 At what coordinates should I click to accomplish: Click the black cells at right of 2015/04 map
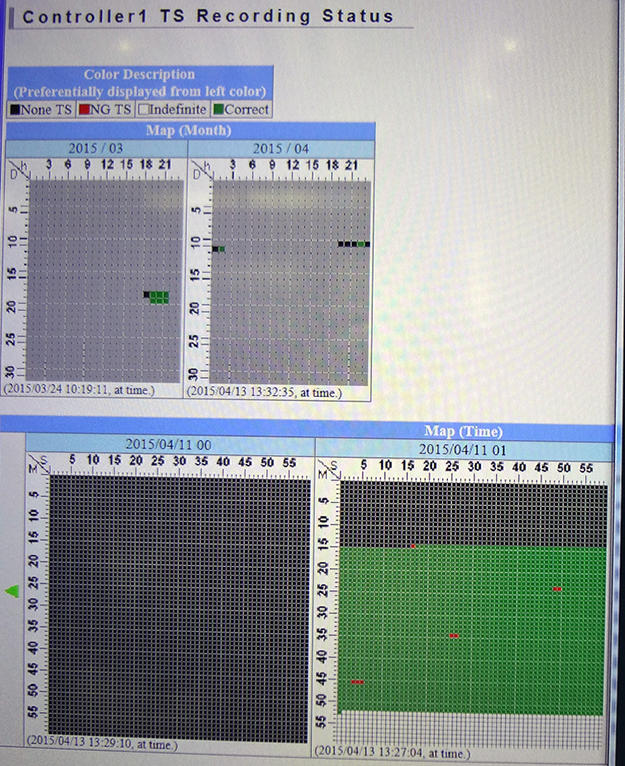point(347,243)
